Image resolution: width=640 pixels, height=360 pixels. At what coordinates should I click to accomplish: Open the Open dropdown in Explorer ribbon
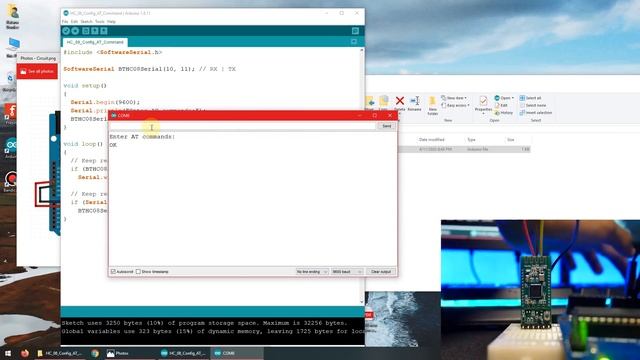[504, 98]
